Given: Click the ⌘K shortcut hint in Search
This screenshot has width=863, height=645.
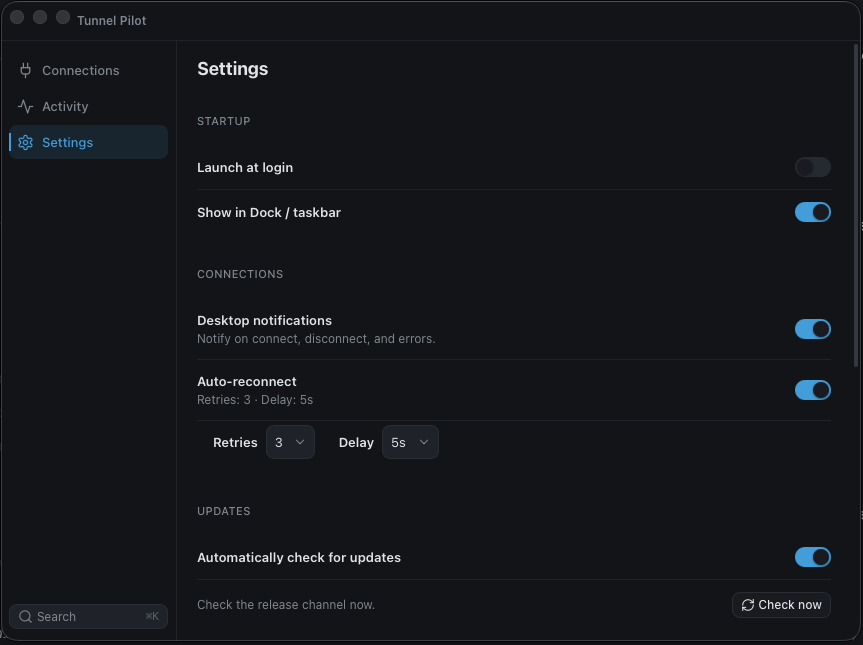Looking at the screenshot, I should 152,616.
